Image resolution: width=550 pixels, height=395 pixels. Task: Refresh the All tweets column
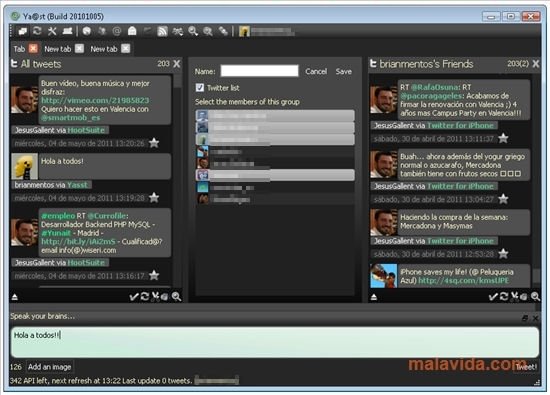145,297
